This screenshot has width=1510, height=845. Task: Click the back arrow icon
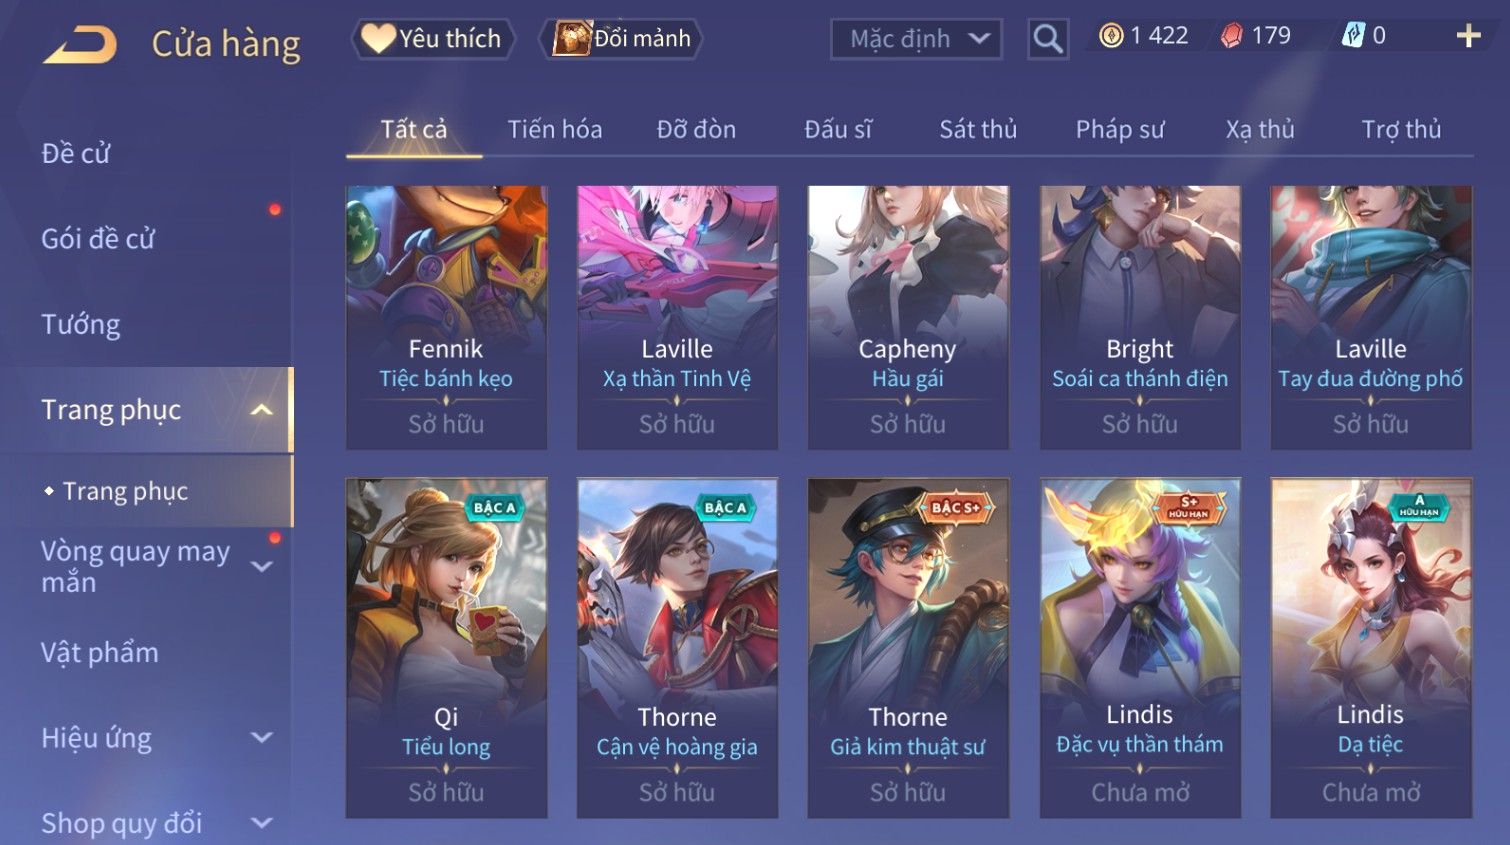(80, 44)
